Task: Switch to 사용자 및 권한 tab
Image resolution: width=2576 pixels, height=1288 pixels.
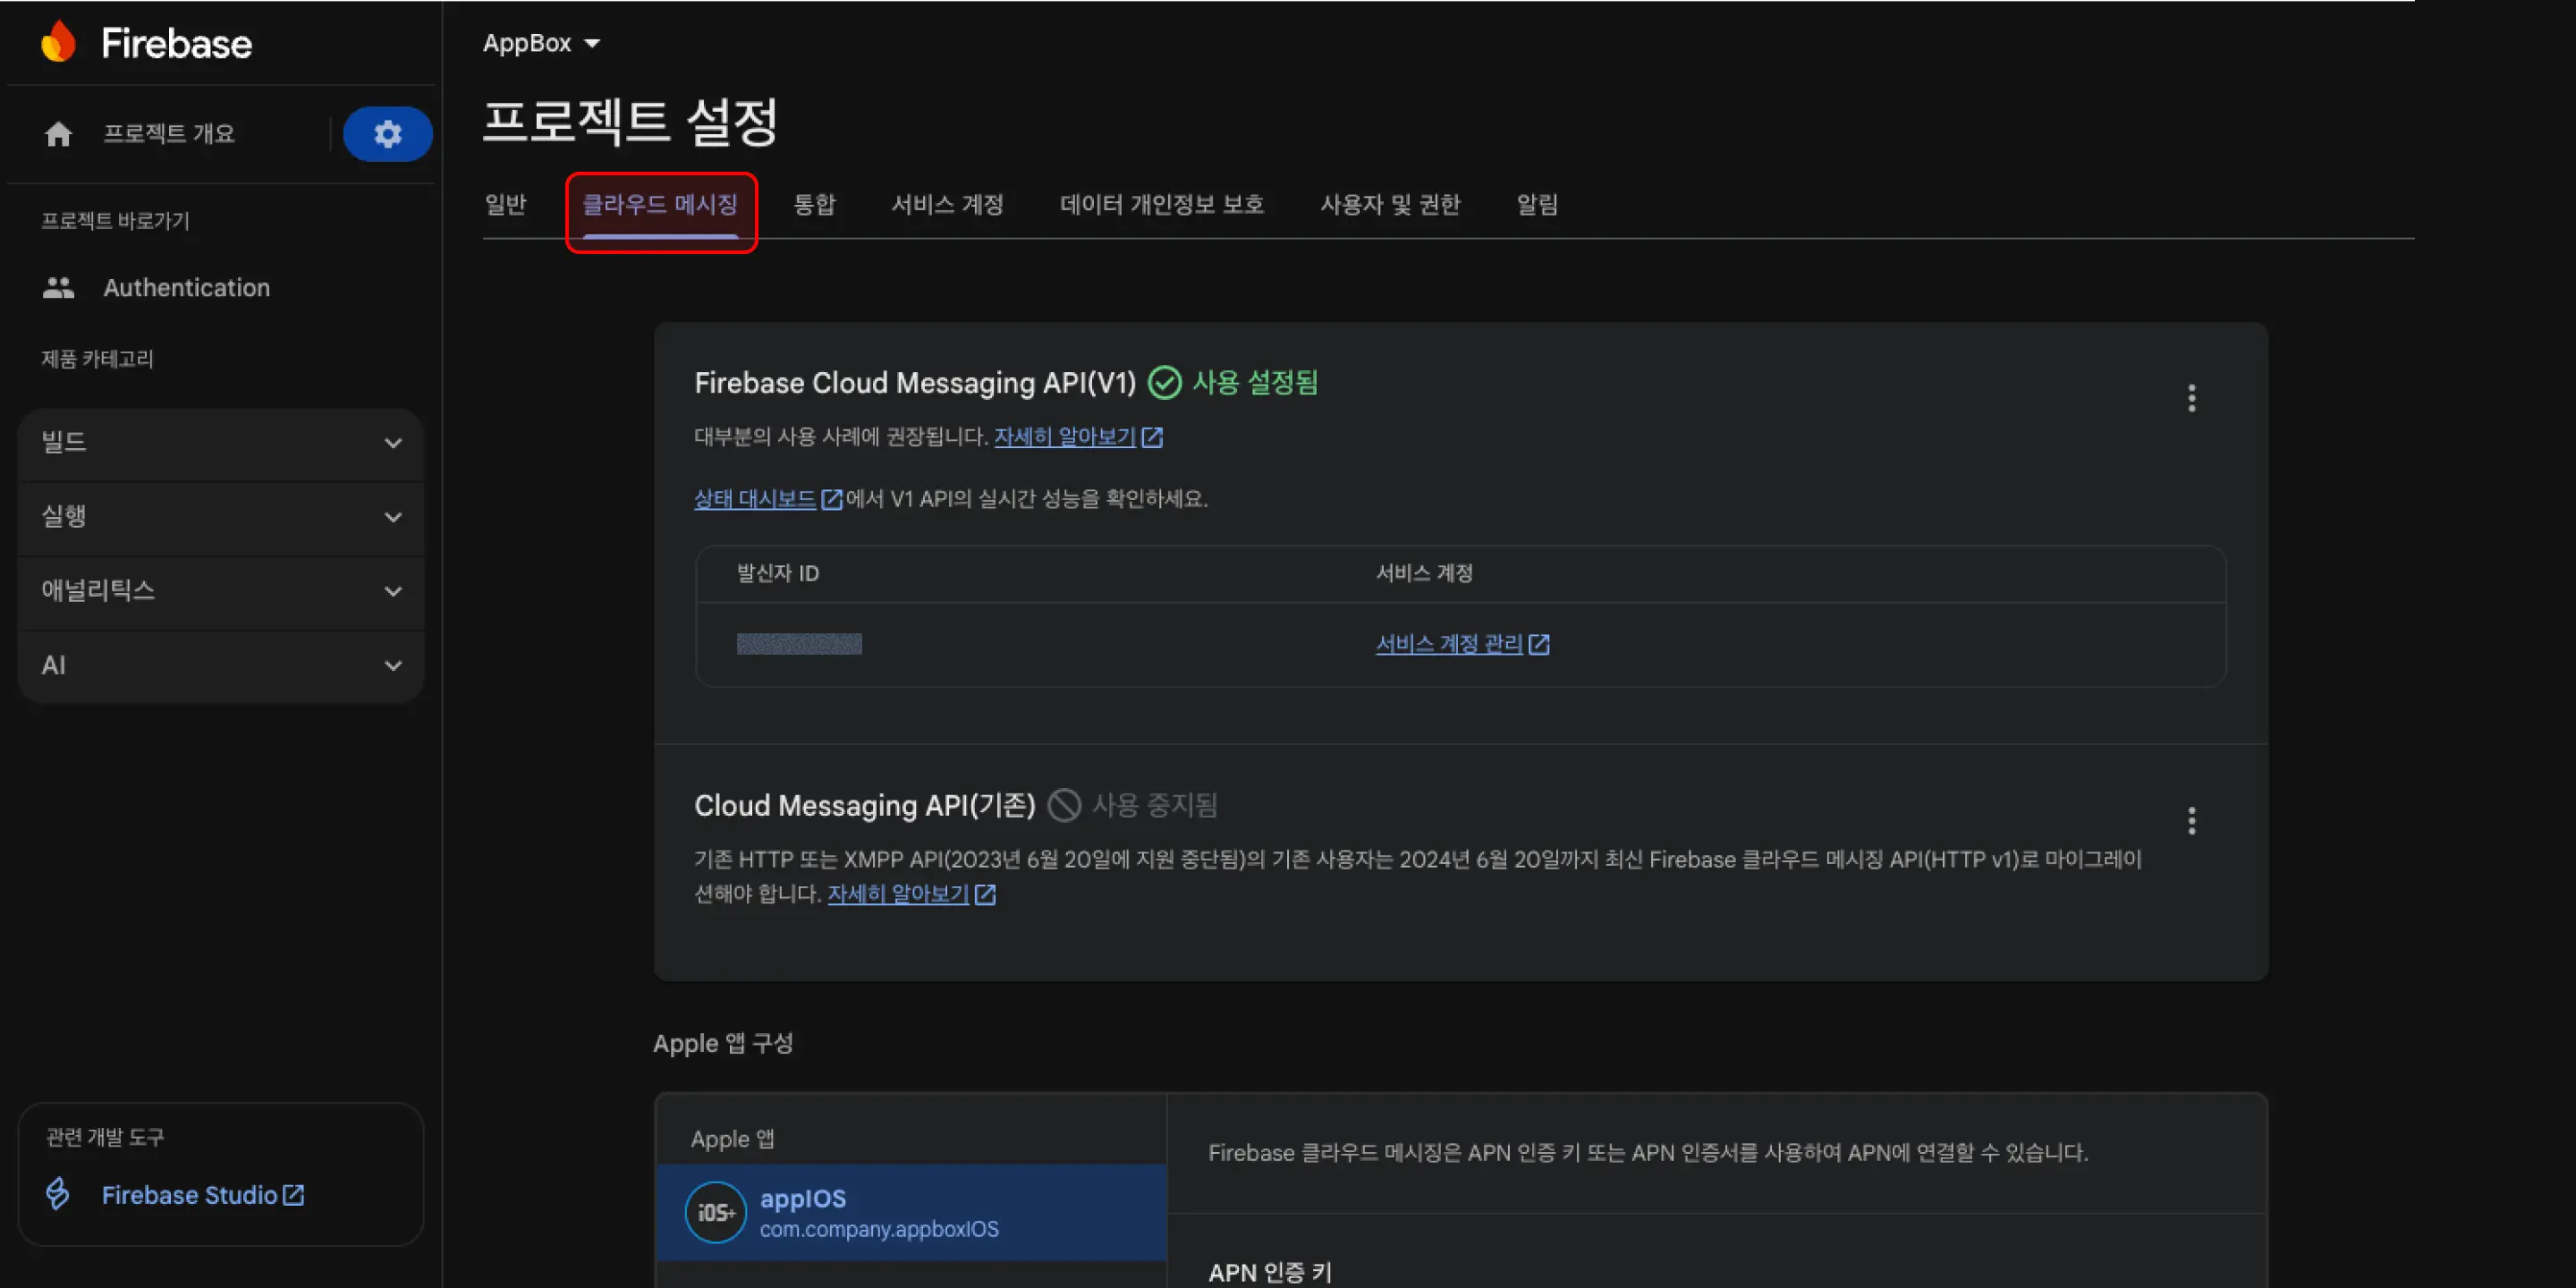Action: (x=1390, y=205)
